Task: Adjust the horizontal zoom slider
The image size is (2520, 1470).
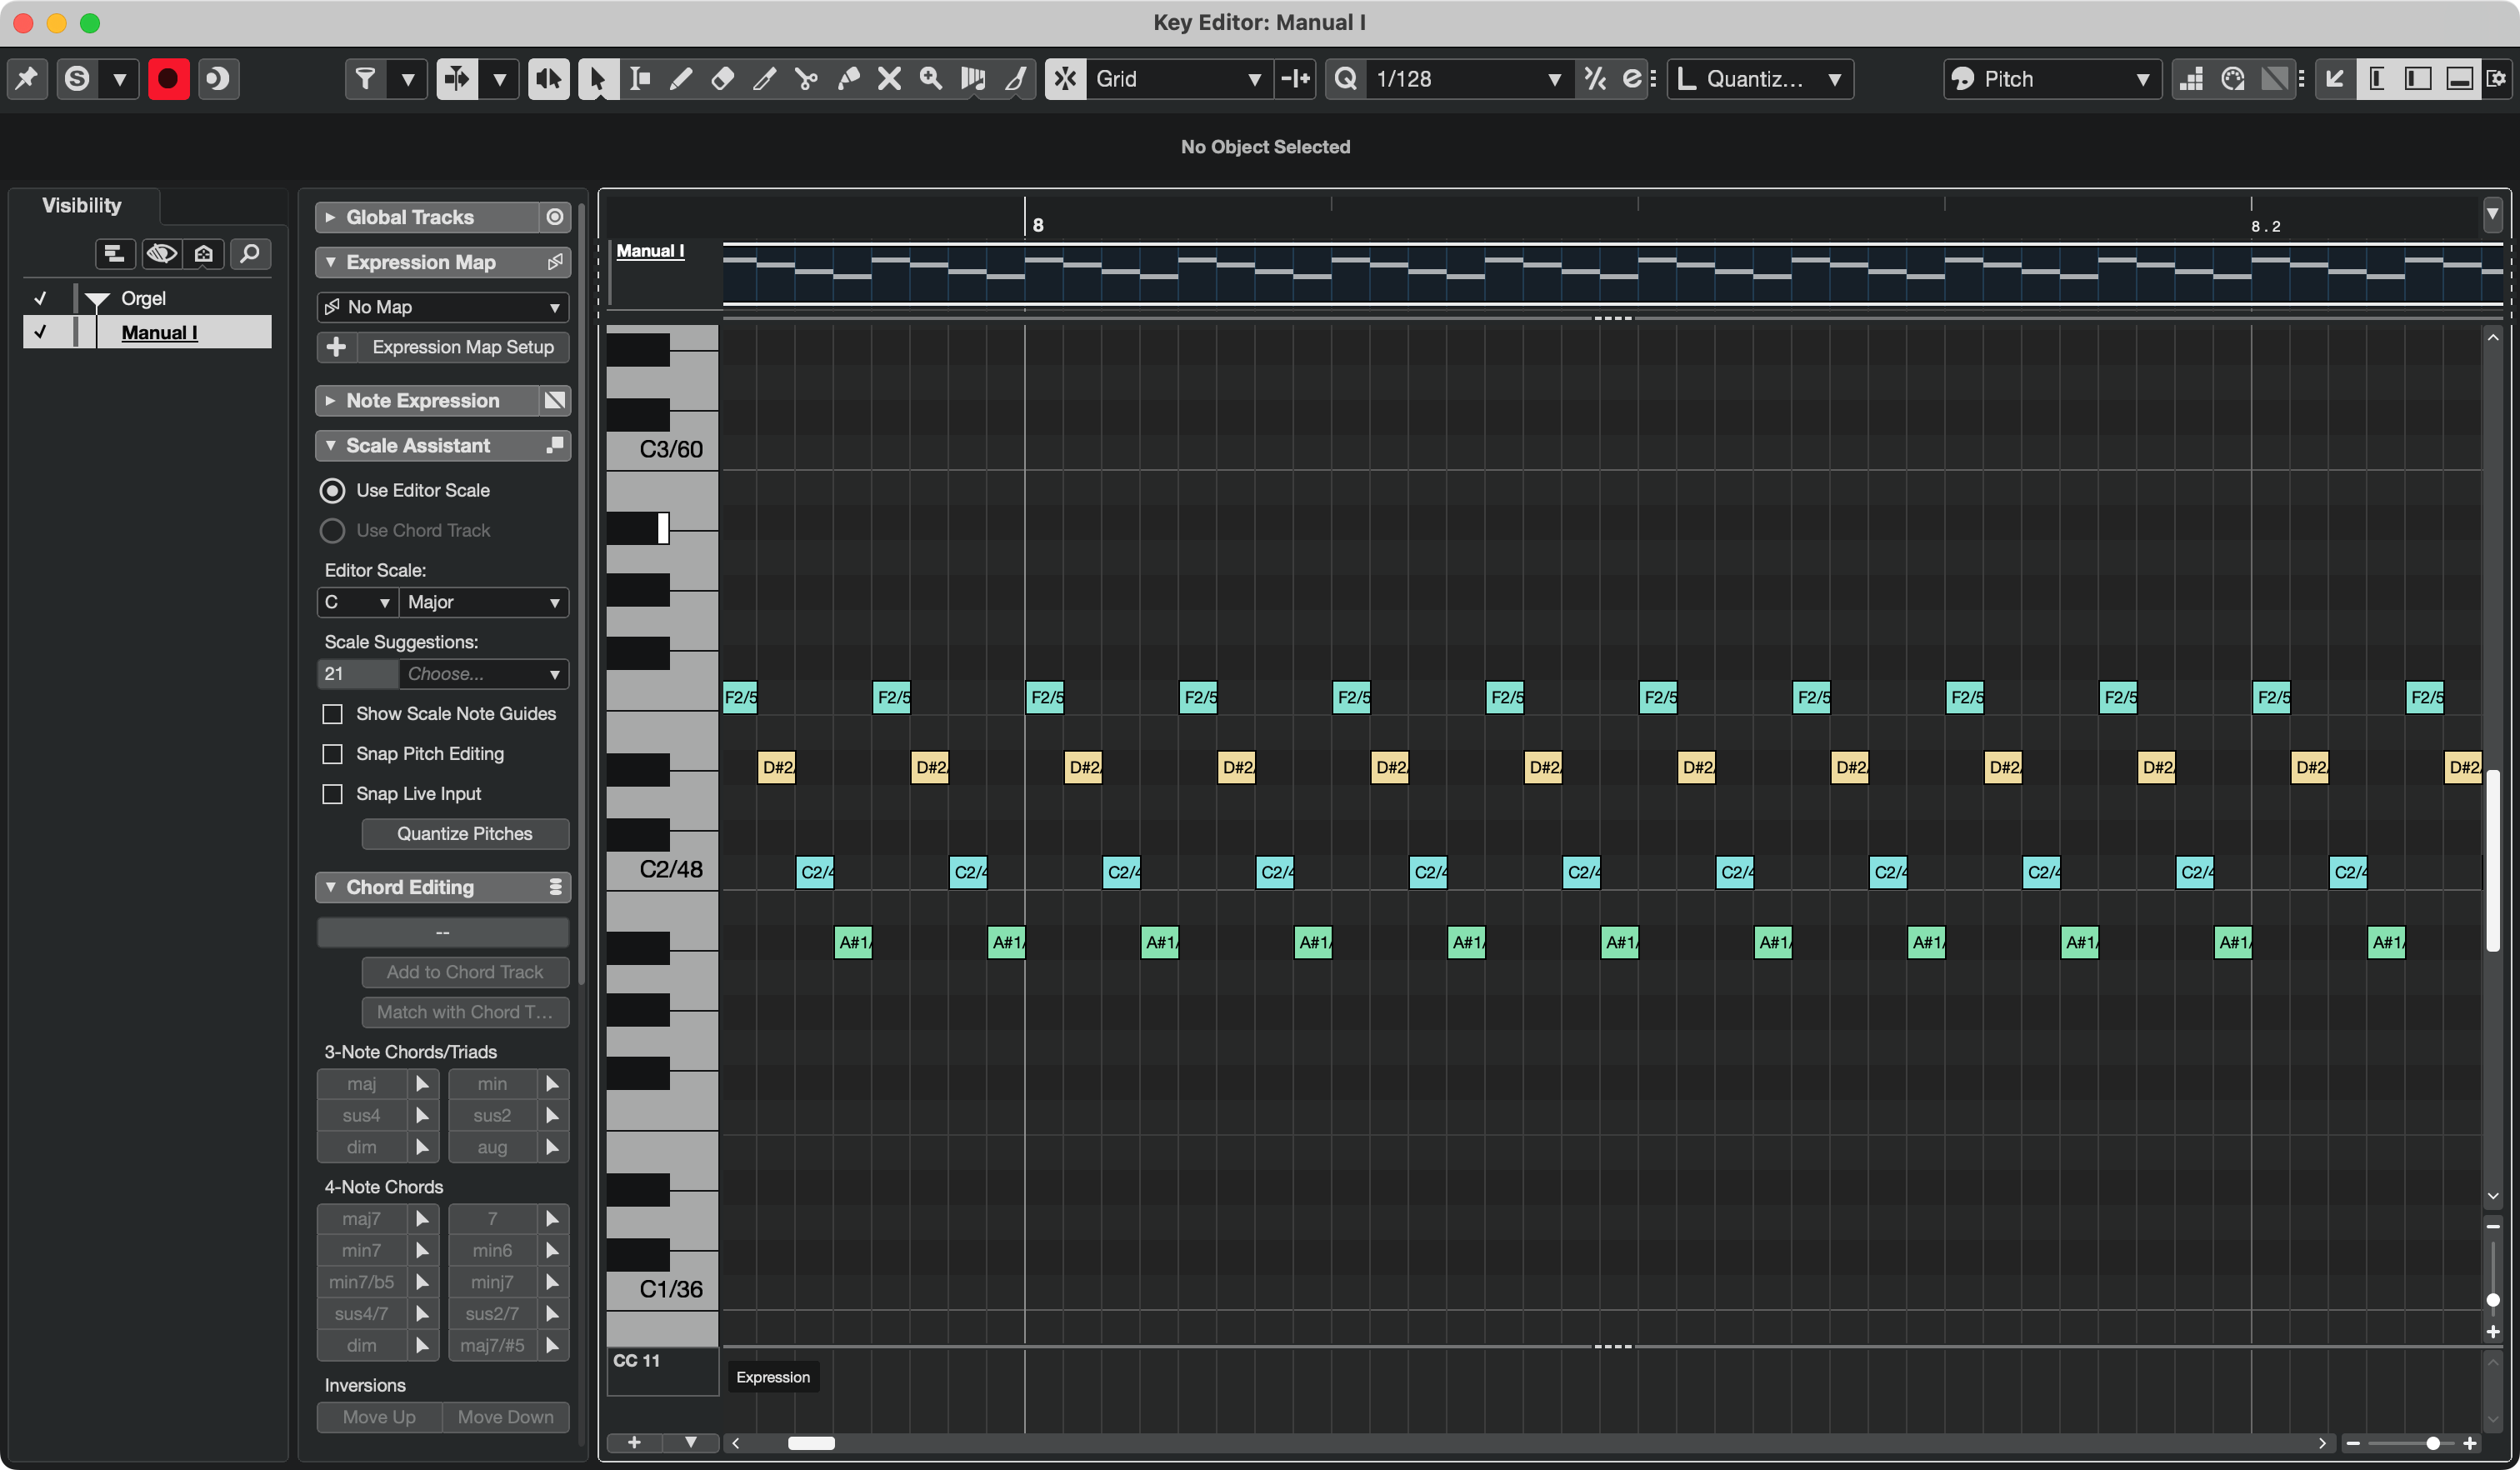Action: 2432,1443
